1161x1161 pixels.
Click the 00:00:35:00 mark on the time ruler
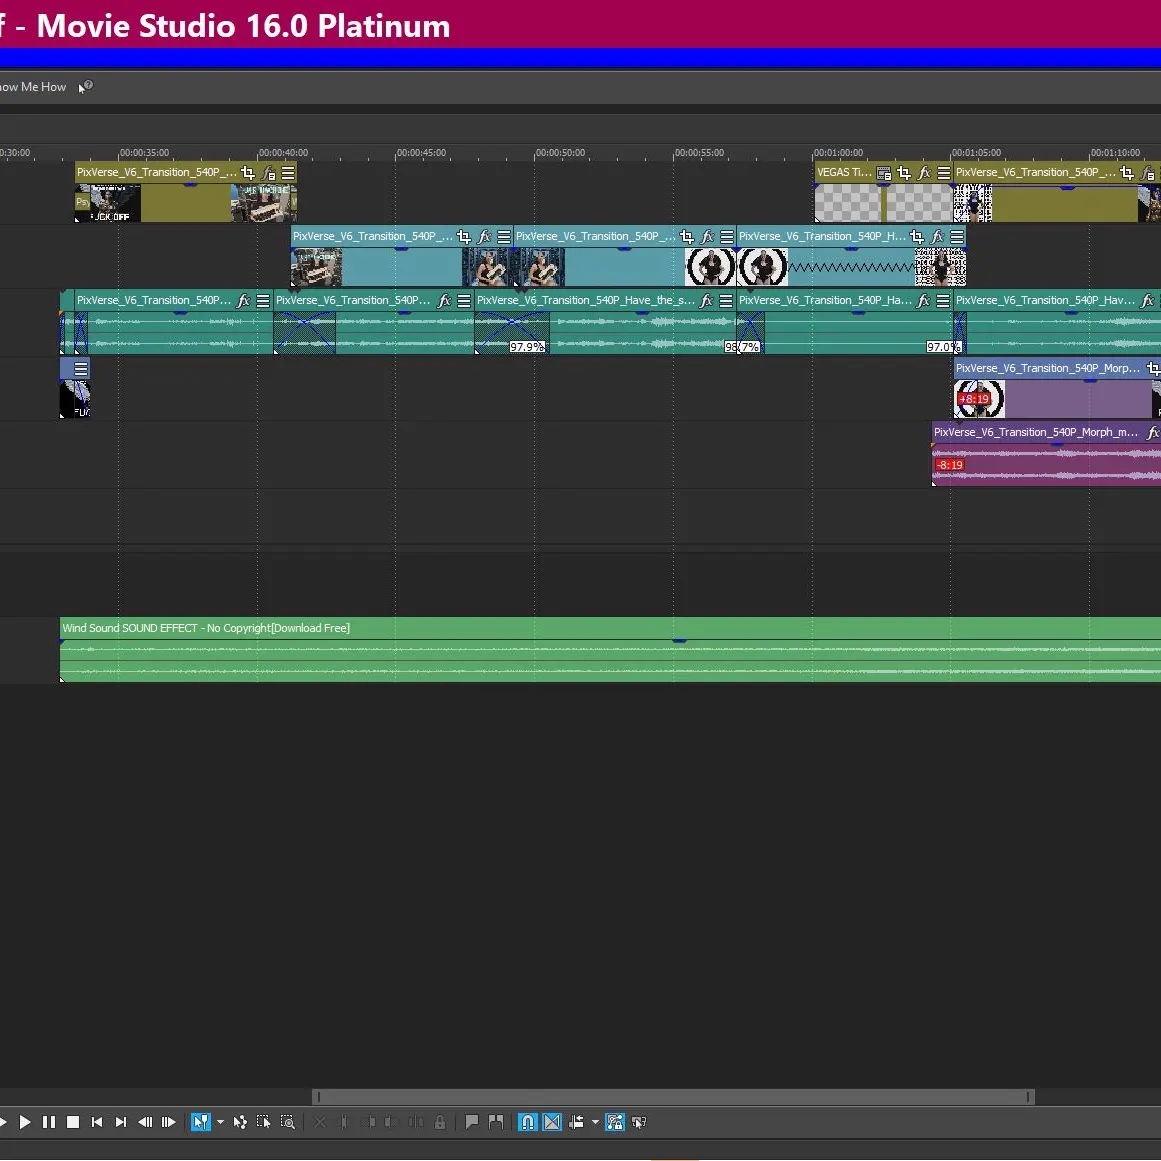(144, 153)
